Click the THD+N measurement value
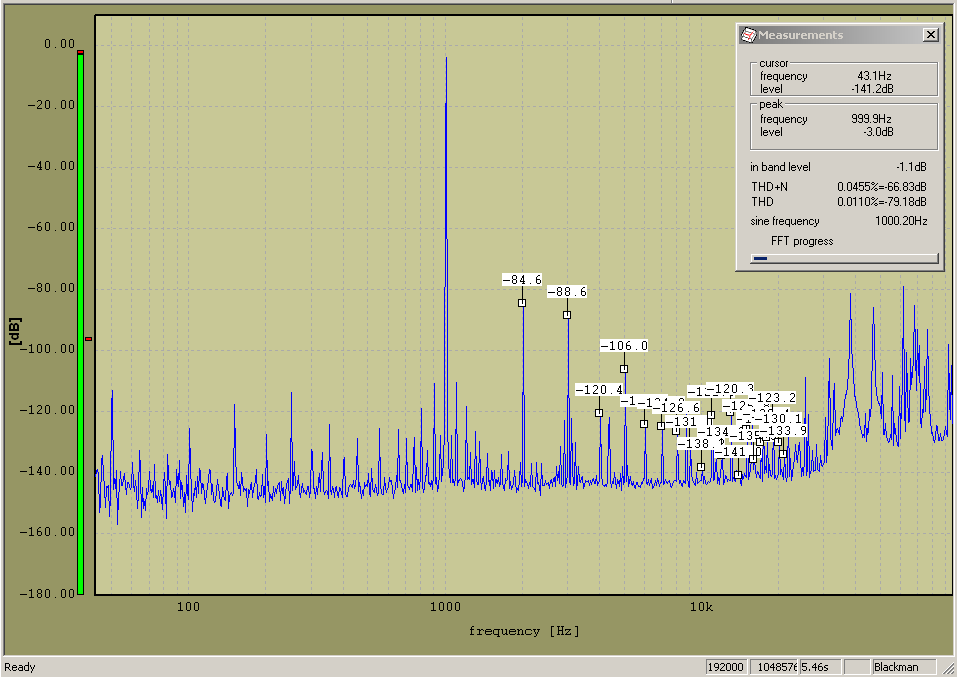 [881, 186]
